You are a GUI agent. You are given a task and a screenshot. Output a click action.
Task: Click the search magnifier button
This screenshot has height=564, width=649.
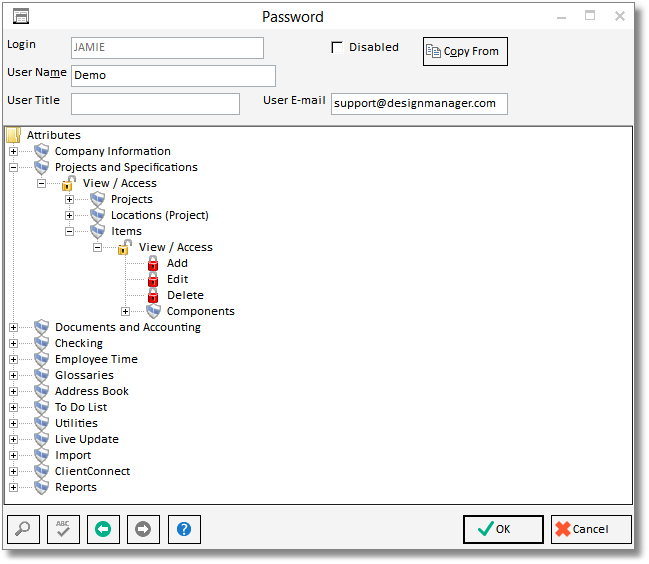tap(24, 529)
